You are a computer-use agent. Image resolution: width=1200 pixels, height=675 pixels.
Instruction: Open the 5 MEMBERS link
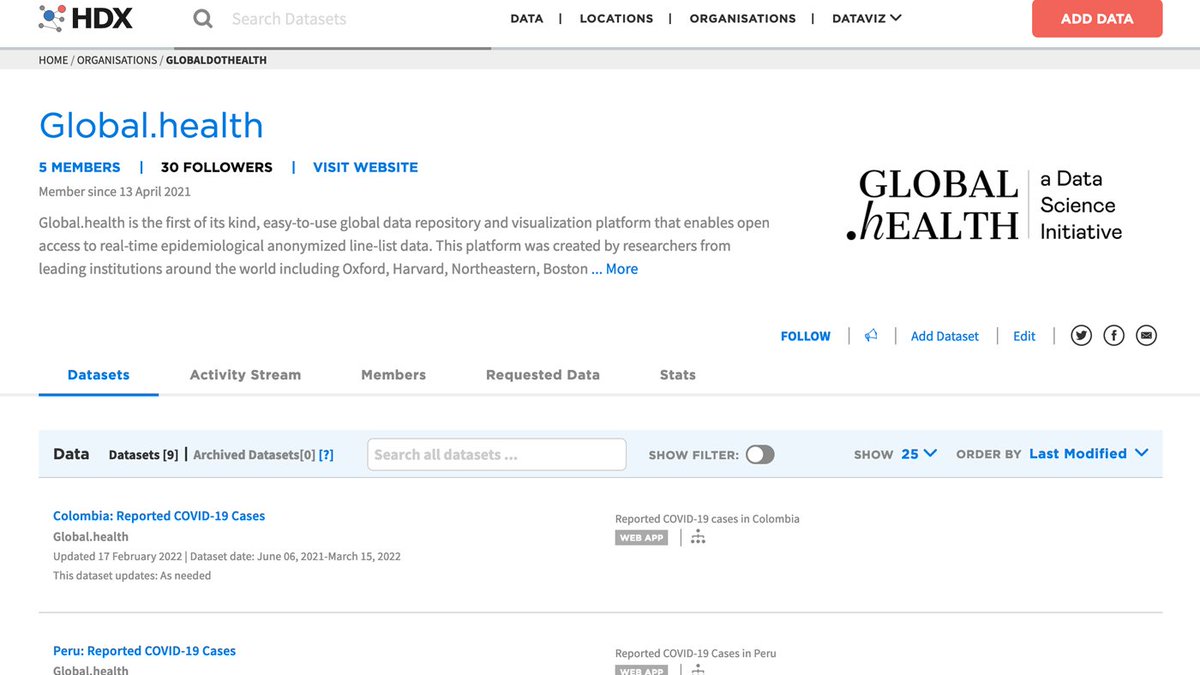(79, 167)
